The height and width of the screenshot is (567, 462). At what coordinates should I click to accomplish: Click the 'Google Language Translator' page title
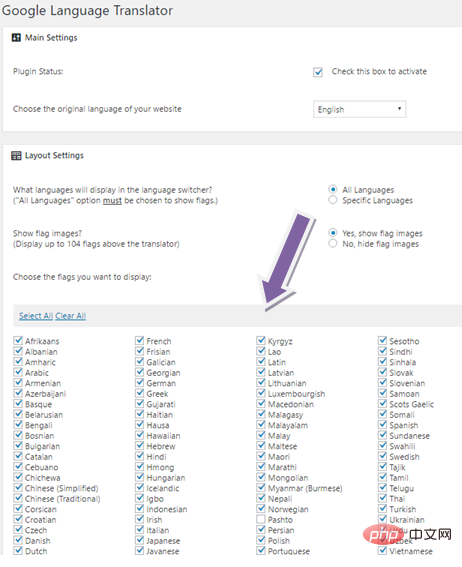[x=87, y=10]
